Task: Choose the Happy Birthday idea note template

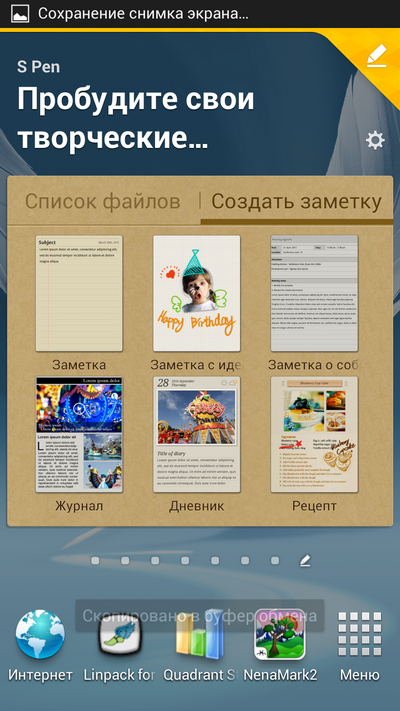Action: click(x=196, y=293)
